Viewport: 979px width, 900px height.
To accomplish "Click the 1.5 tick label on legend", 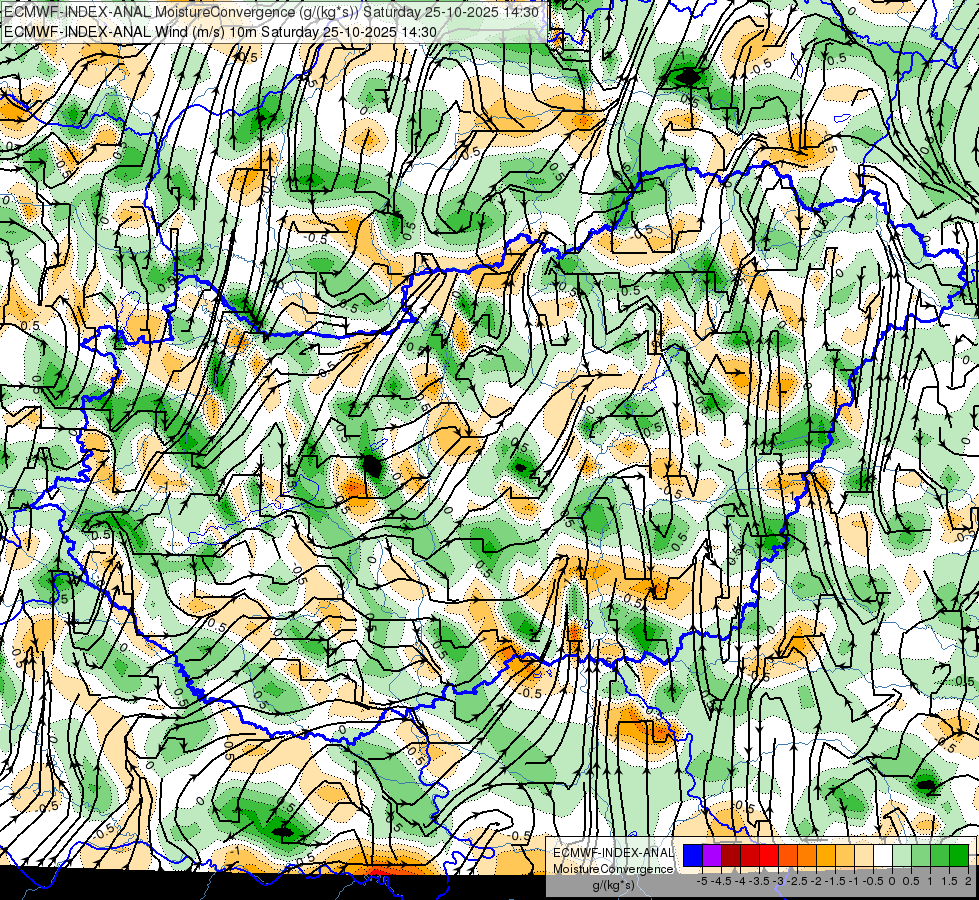I will click(949, 881).
